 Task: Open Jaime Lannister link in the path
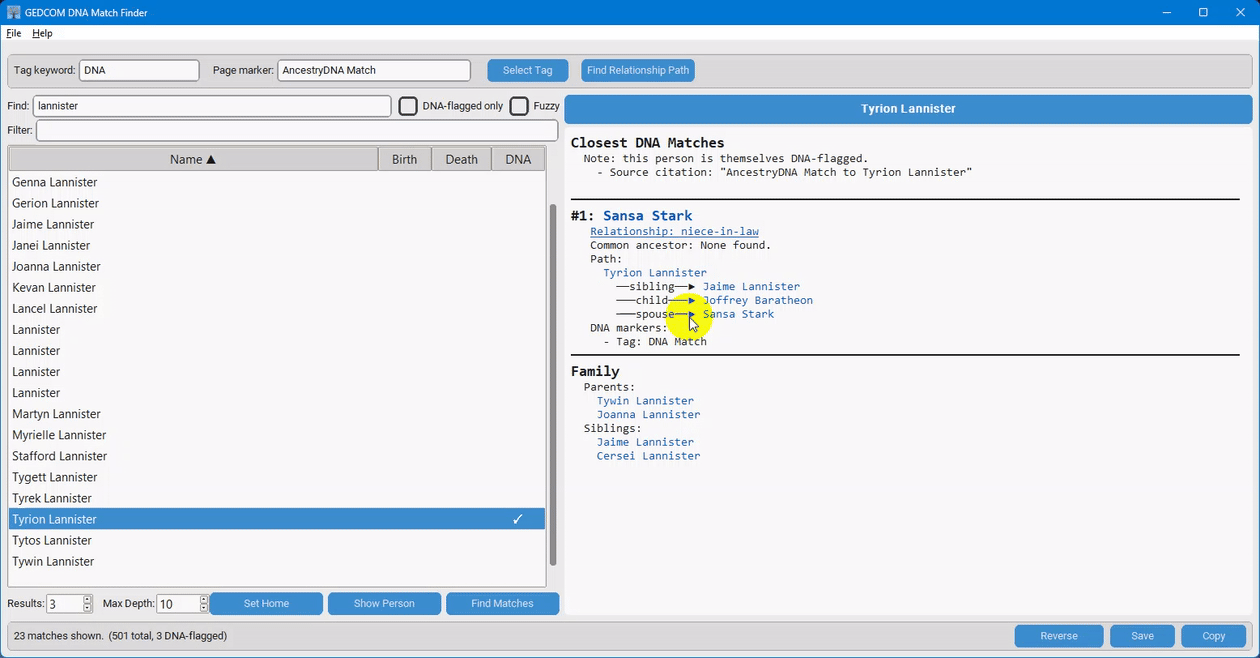(x=751, y=287)
